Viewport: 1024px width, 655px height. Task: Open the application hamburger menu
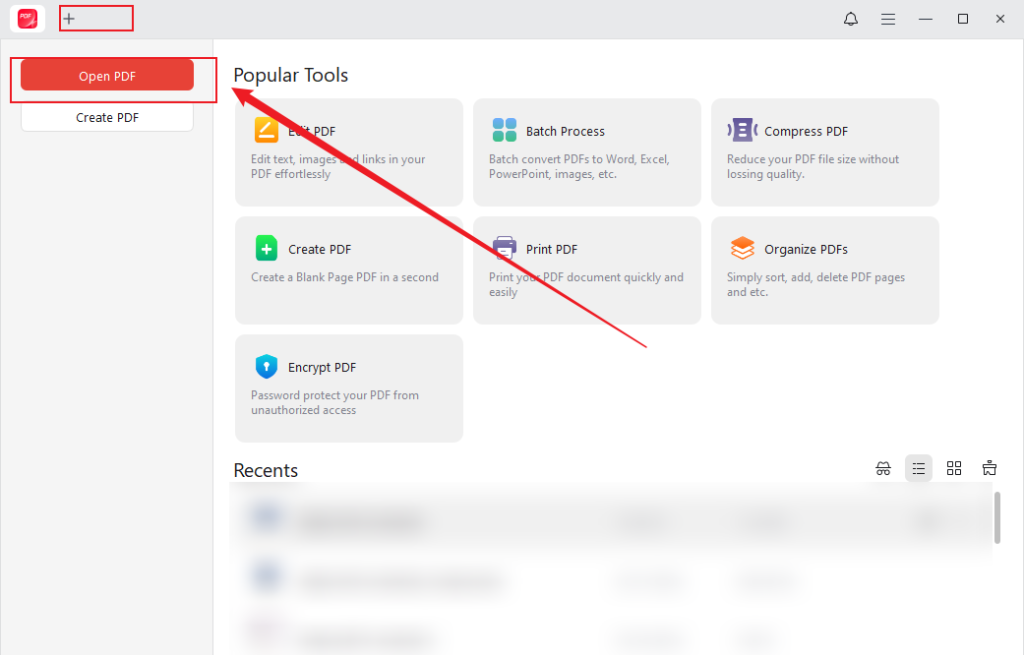[x=888, y=18]
